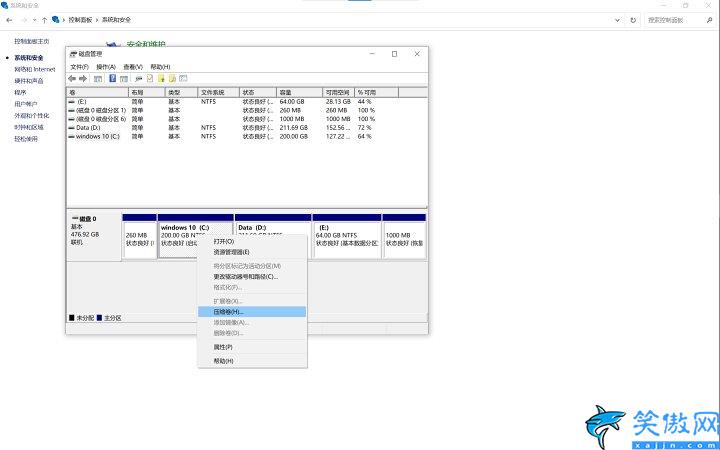720x450 pixels.
Task: Open 时钟和区域 in the left sidebar
Action: pyautogui.click(x=28, y=127)
